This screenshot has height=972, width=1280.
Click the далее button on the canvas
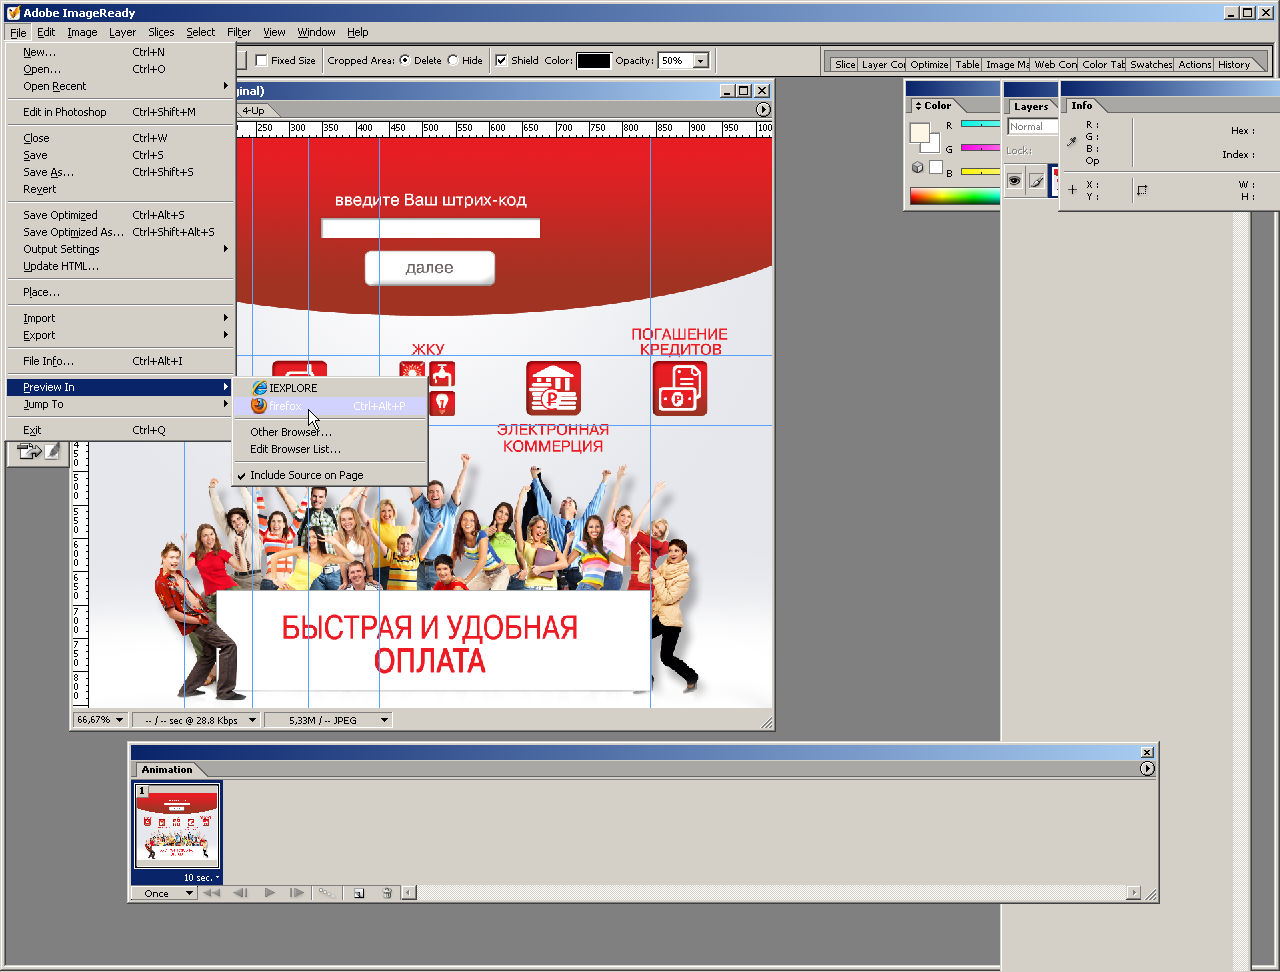pos(430,268)
